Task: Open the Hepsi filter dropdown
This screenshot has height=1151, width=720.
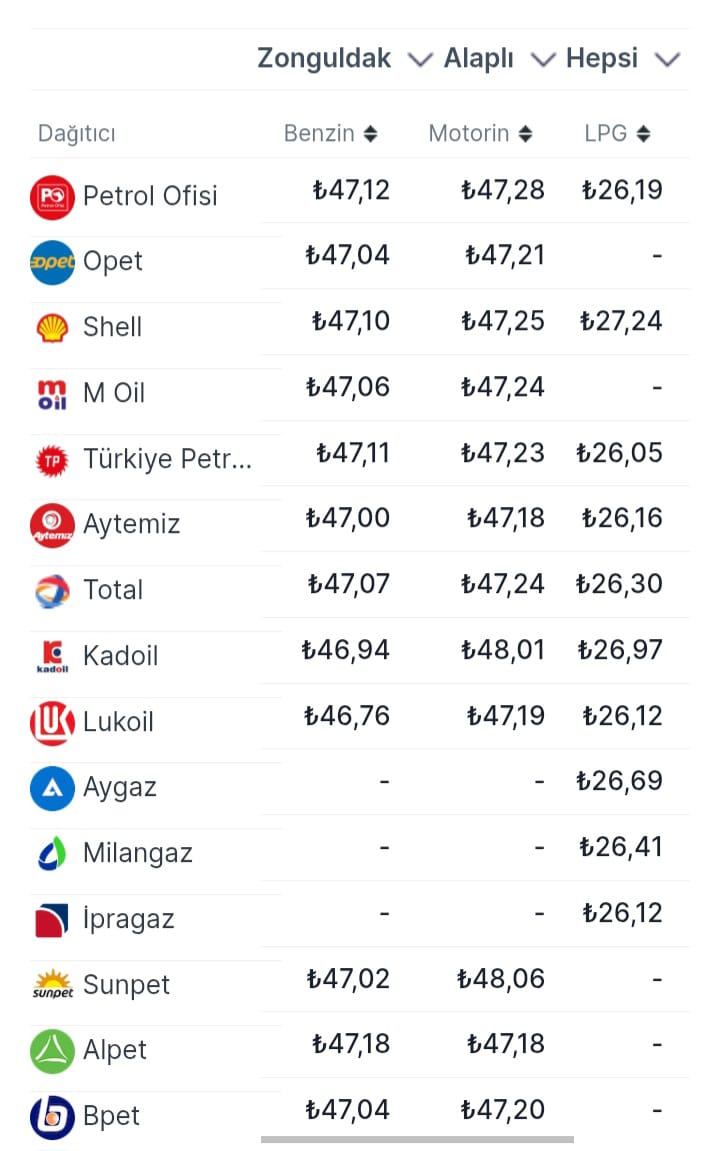Action: point(623,58)
